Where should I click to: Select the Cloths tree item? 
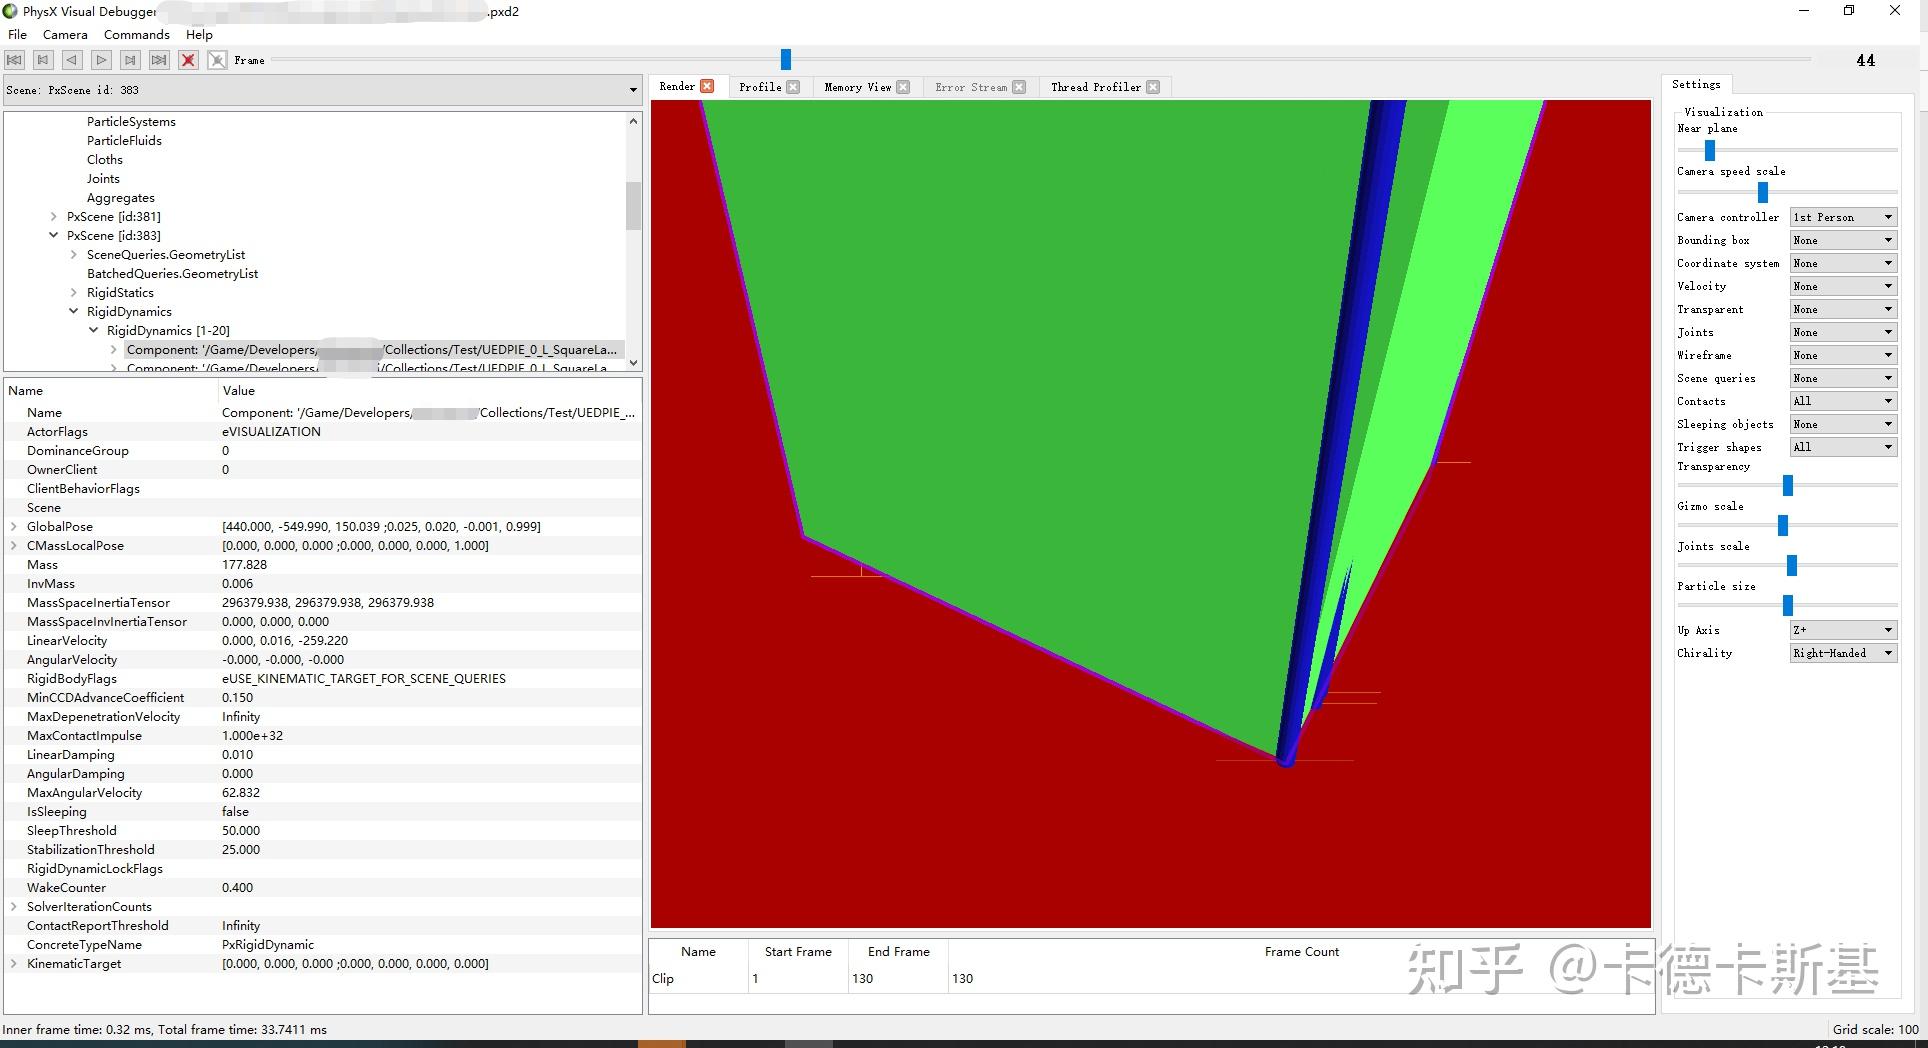(x=105, y=160)
